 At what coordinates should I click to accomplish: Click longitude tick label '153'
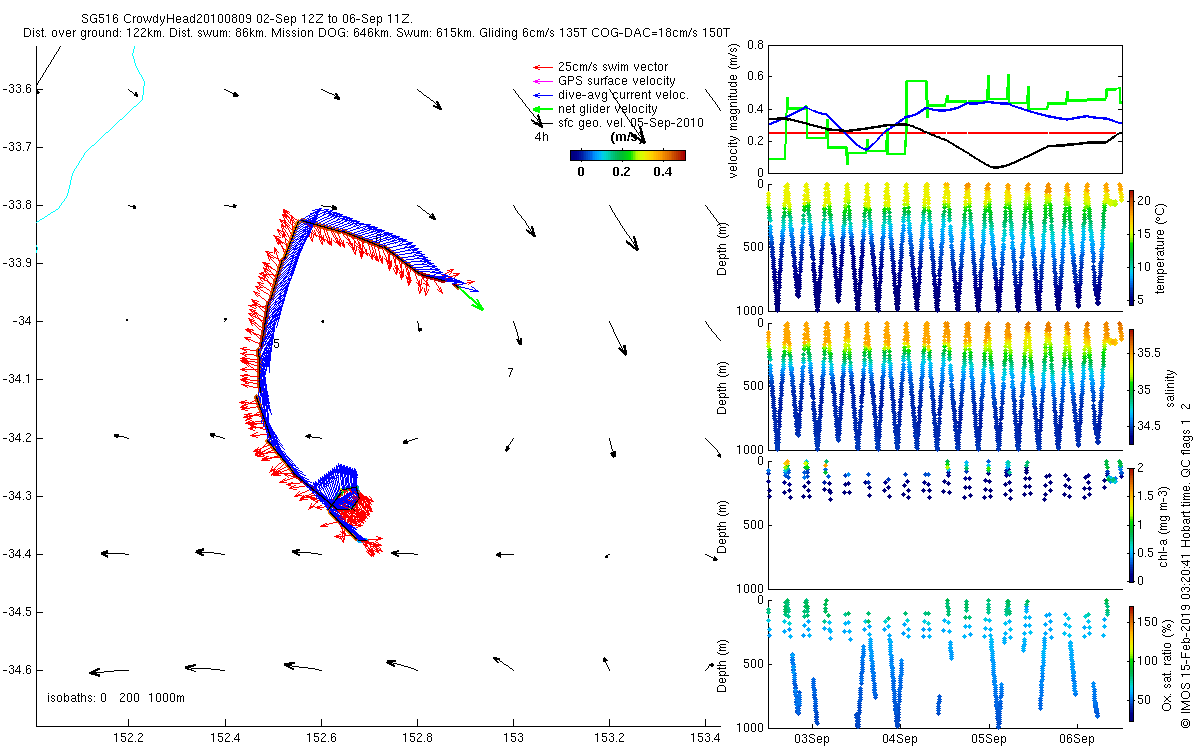513,738
